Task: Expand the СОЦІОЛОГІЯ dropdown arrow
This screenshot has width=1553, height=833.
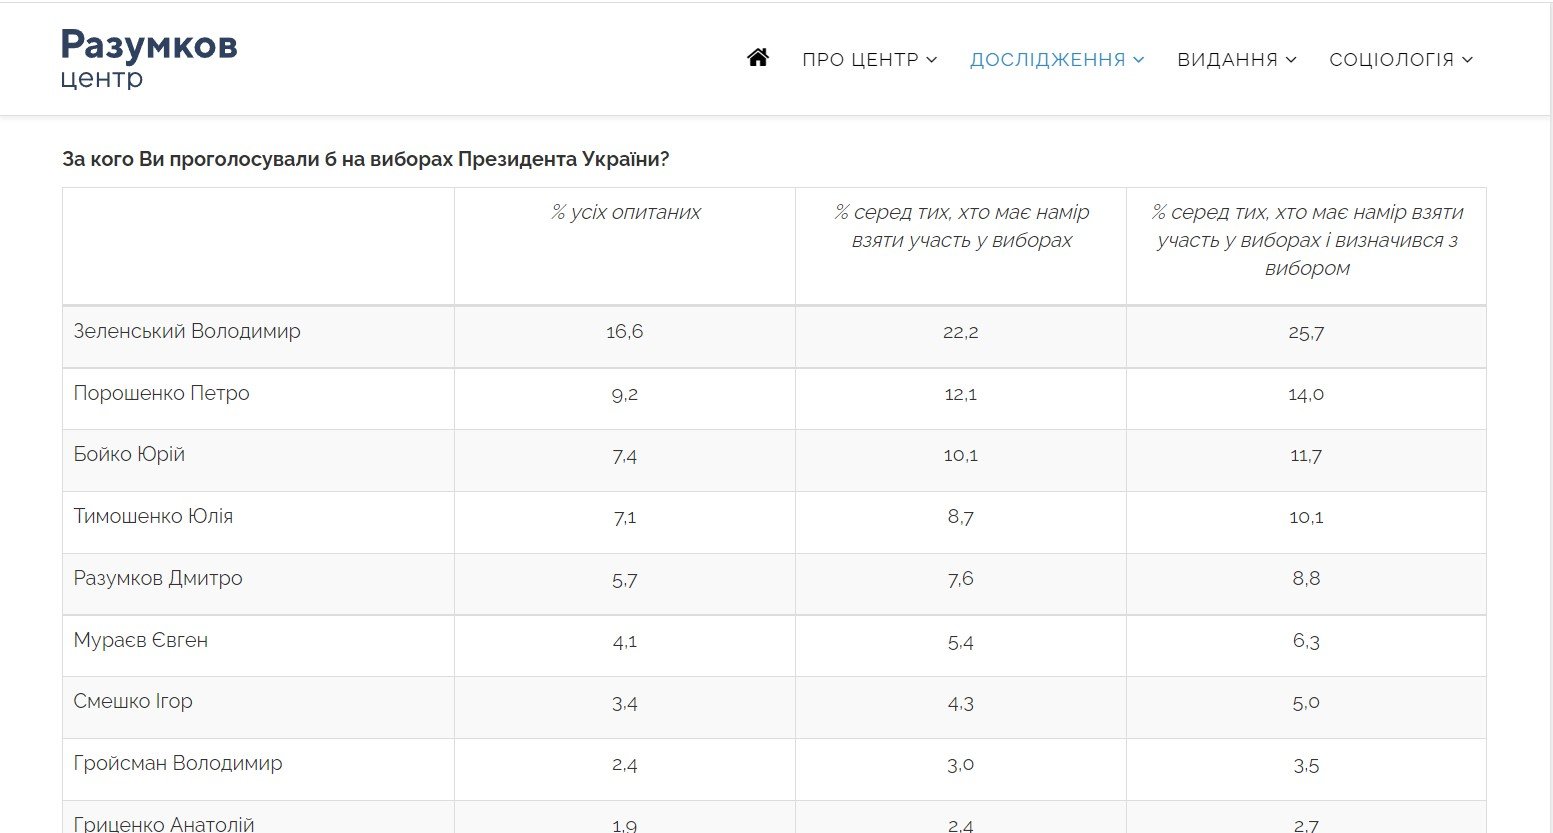Action: point(1467,60)
